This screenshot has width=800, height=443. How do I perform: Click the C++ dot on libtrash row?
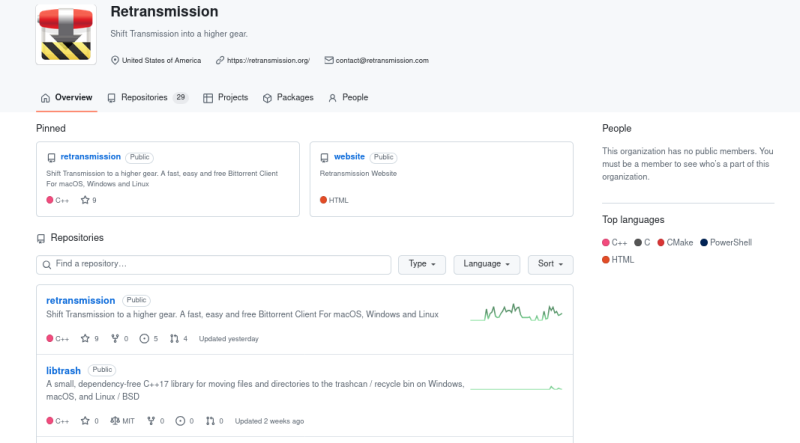pyautogui.click(x=49, y=421)
